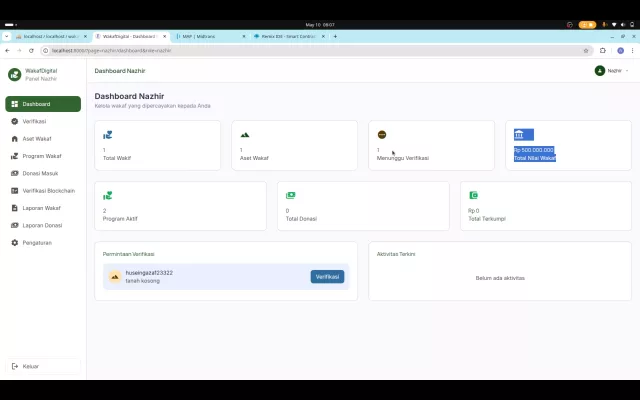The width and height of the screenshot is (640, 400).
Task: Click the Dashboard grid icon
Action: (x=15, y=104)
